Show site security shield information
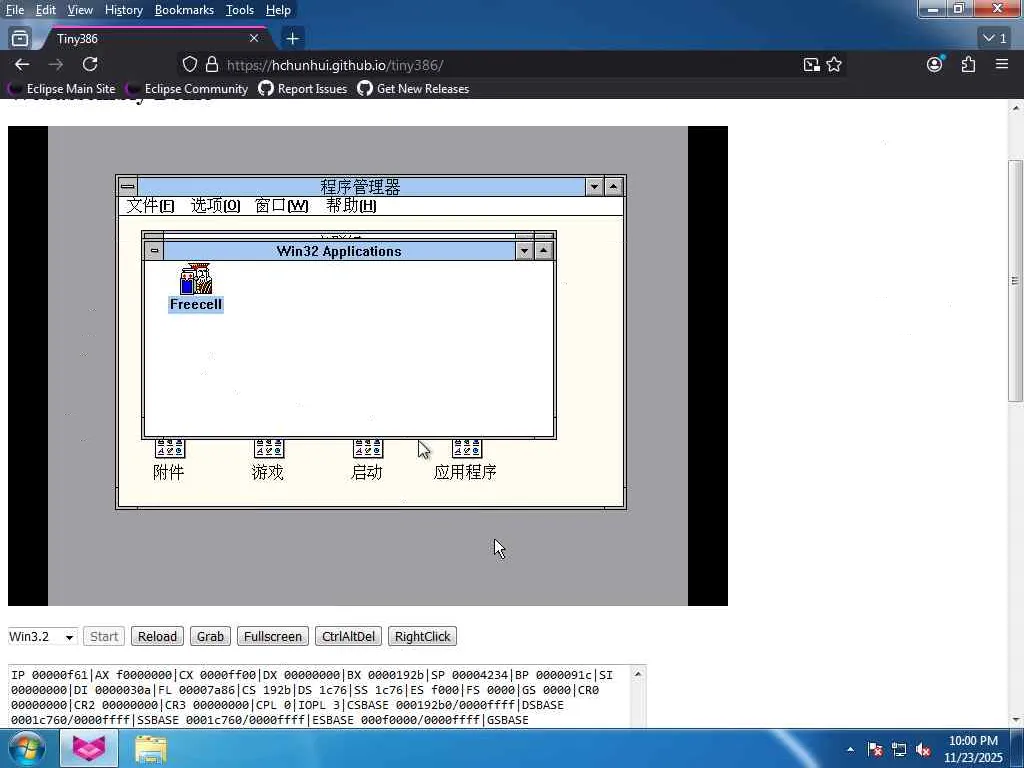Viewport: 1024px width, 768px height. point(189,64)
